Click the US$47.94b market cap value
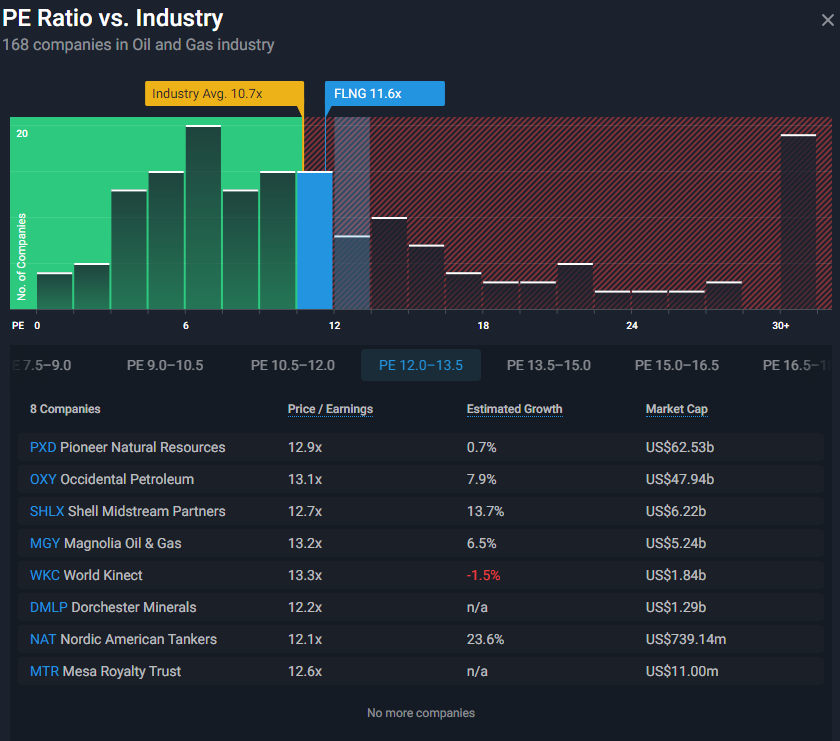This screenshot has height=741, width=840. click(680, 480)
